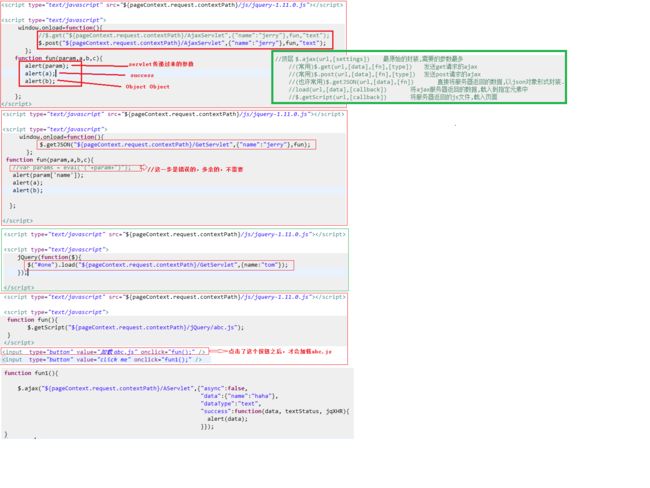This screenshot has height=488, width=650.
Task: Click the input tag with onclick="fun();"
Action: click(104, 352)
